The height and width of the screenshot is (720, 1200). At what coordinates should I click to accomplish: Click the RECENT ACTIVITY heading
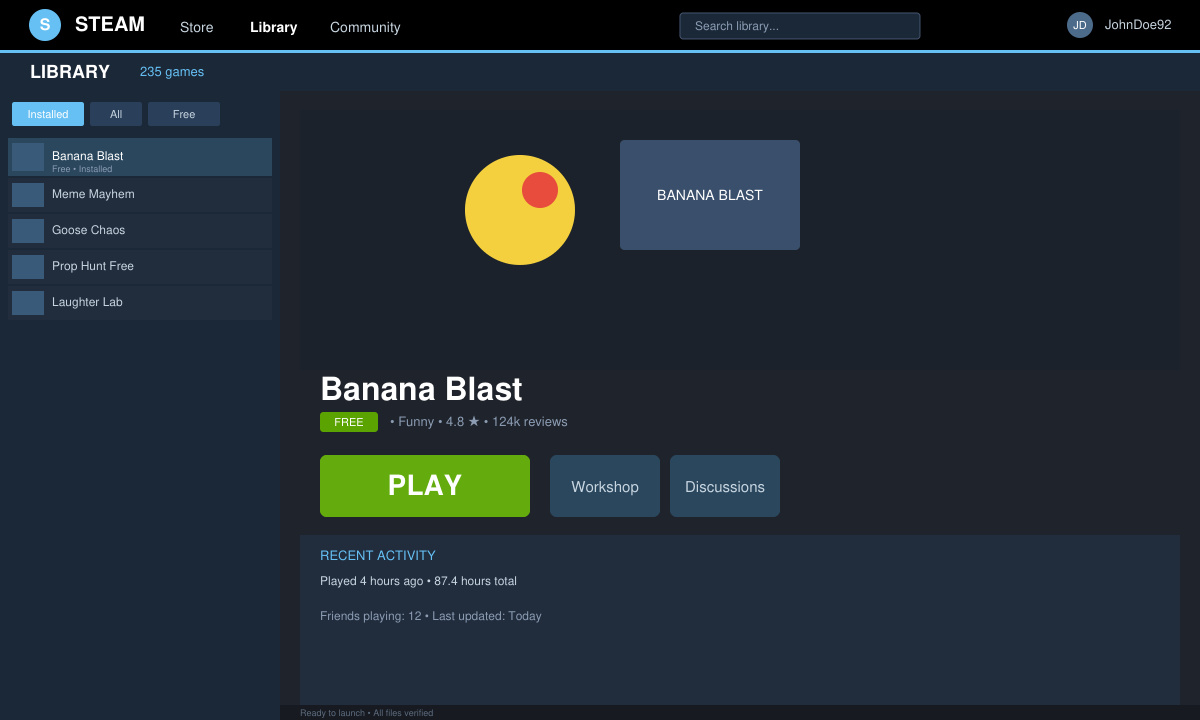tap(378, 556)
